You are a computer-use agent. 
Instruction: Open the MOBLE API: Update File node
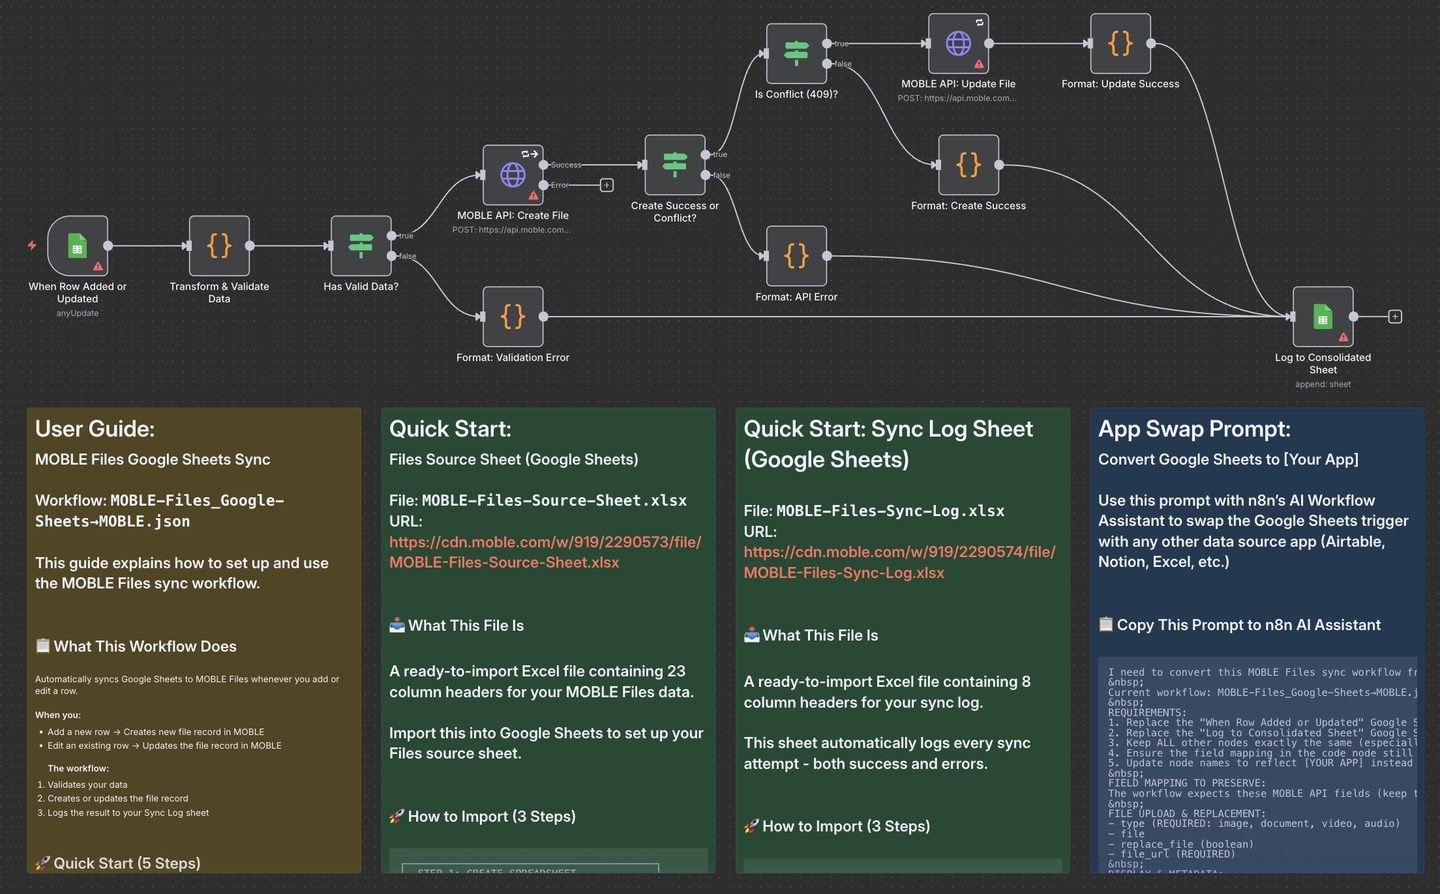tap(958, 44)
